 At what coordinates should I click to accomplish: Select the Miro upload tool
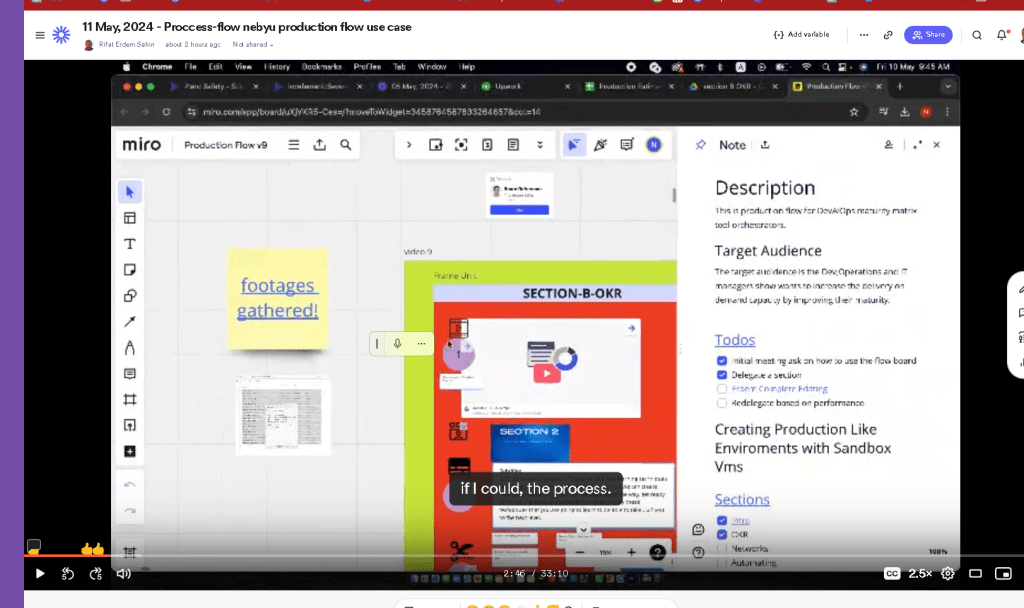(x=129, y=425)
